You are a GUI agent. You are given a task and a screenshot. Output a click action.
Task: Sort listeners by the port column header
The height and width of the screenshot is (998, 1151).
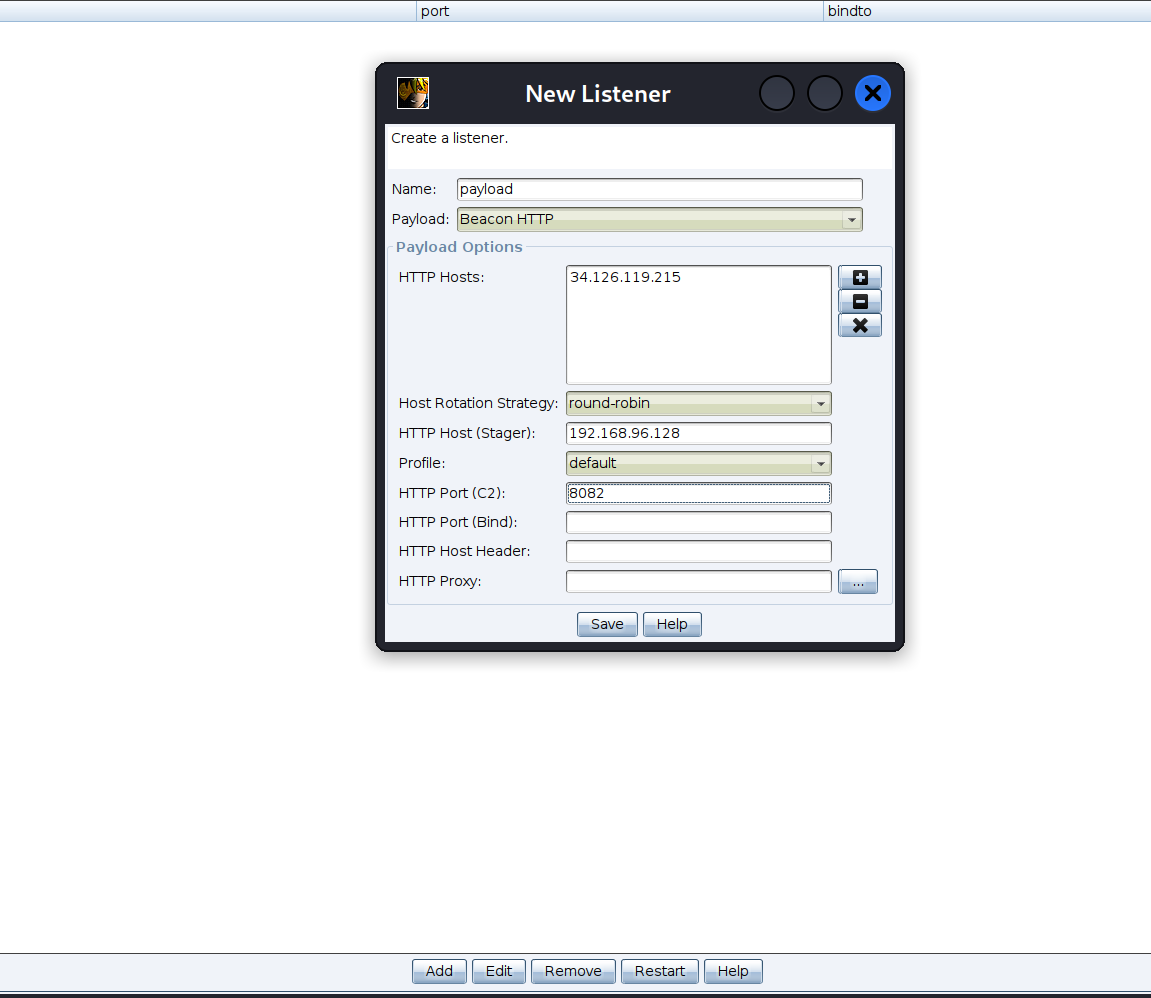tap(620, 11)
